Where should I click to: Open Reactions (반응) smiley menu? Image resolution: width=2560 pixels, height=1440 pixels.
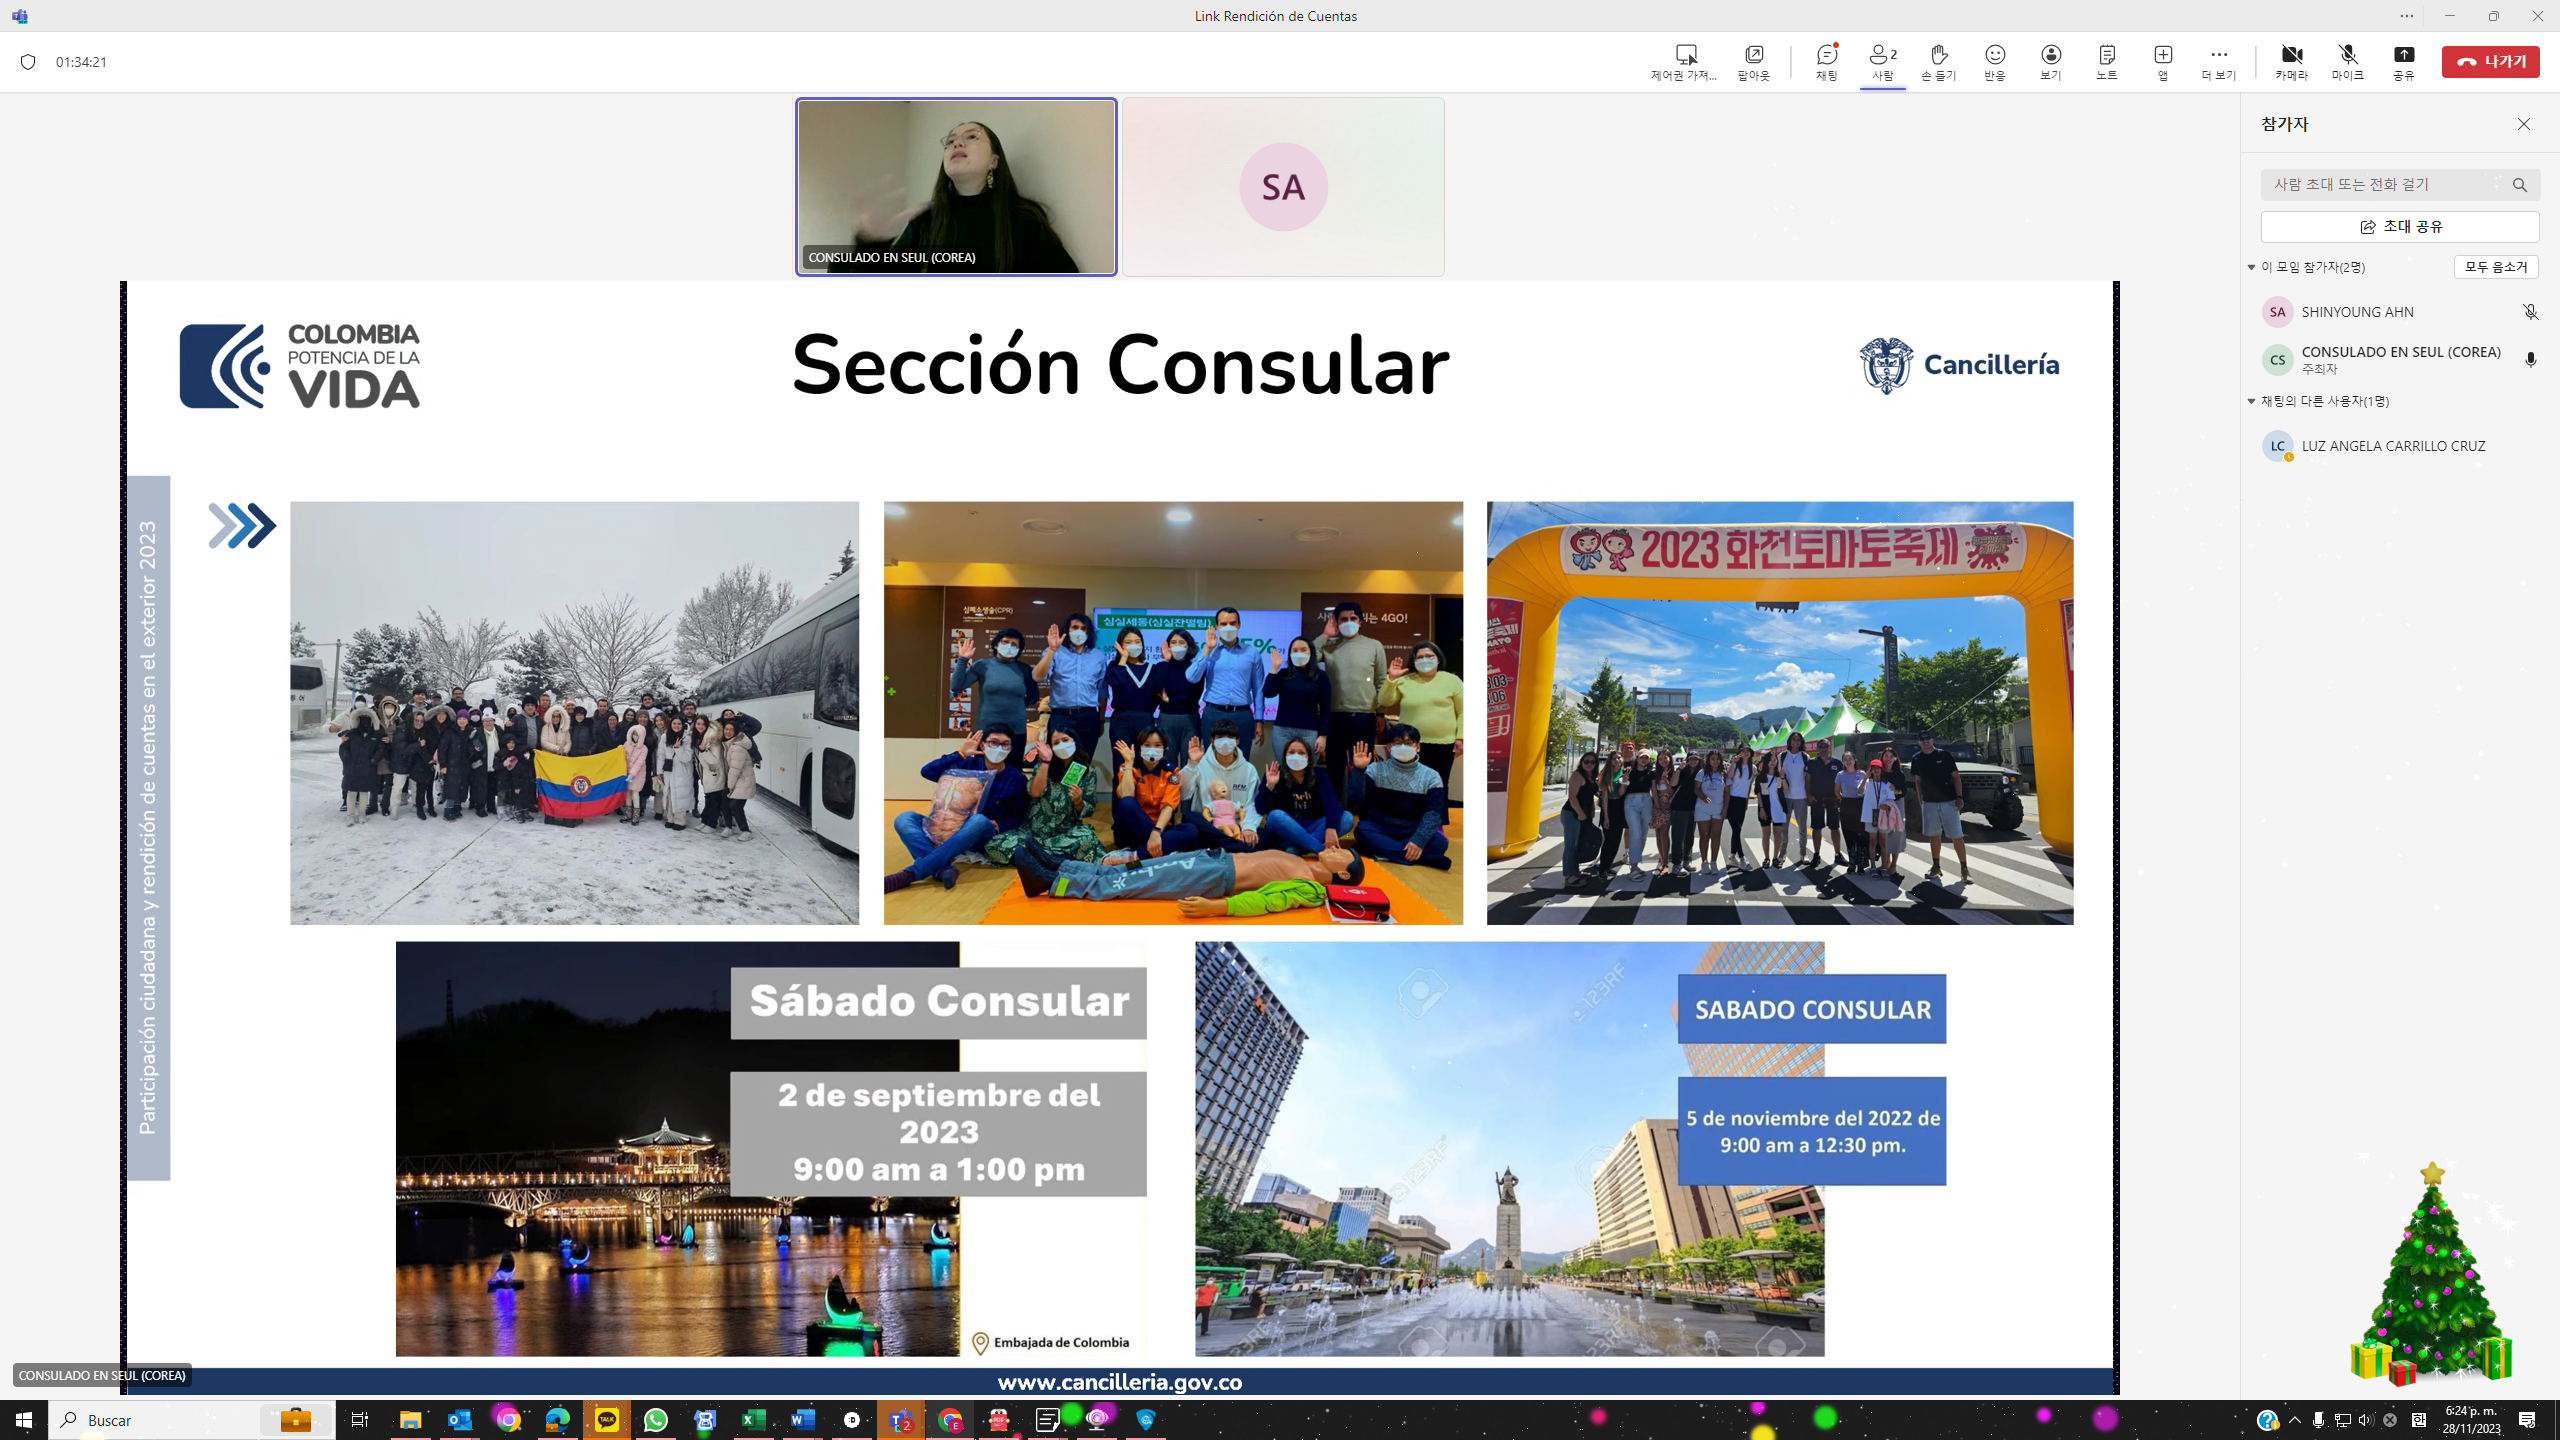(1995, 61)
